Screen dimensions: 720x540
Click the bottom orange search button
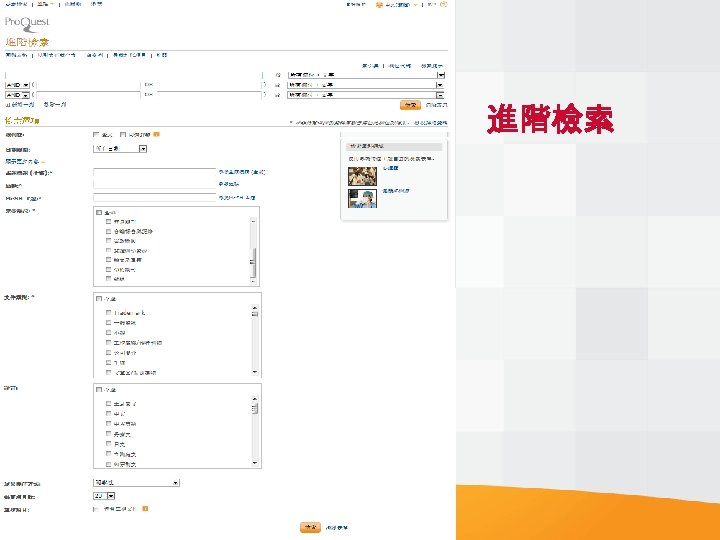point(310,528)
